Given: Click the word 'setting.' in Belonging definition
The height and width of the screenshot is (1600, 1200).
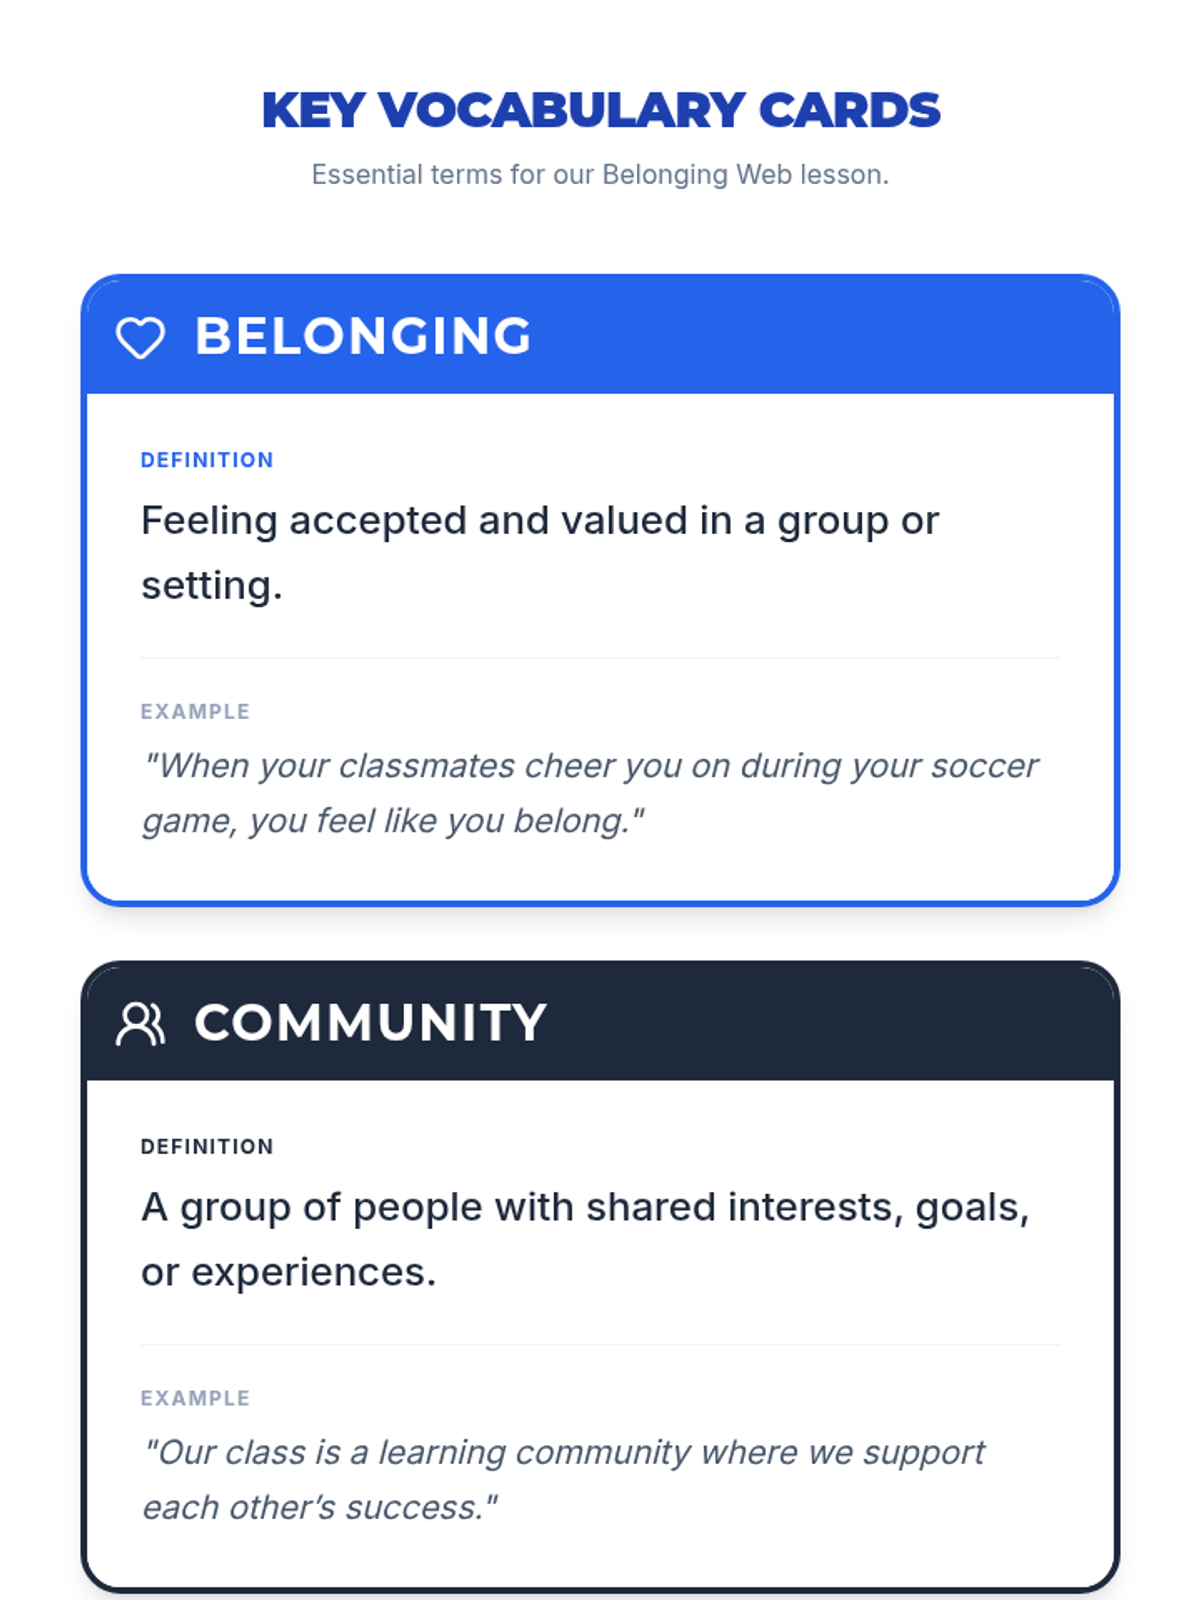Looking at the screenshot, I should [x=211, y=586].
